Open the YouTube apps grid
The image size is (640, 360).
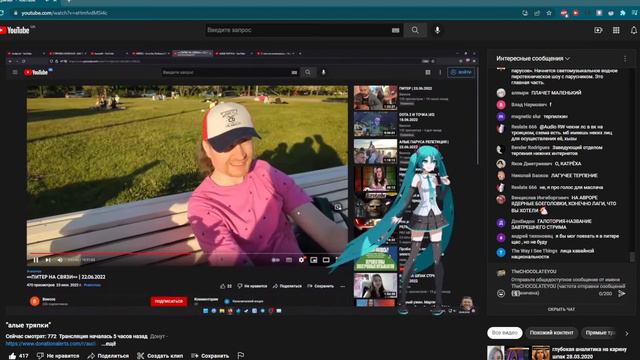coord(616,30)
